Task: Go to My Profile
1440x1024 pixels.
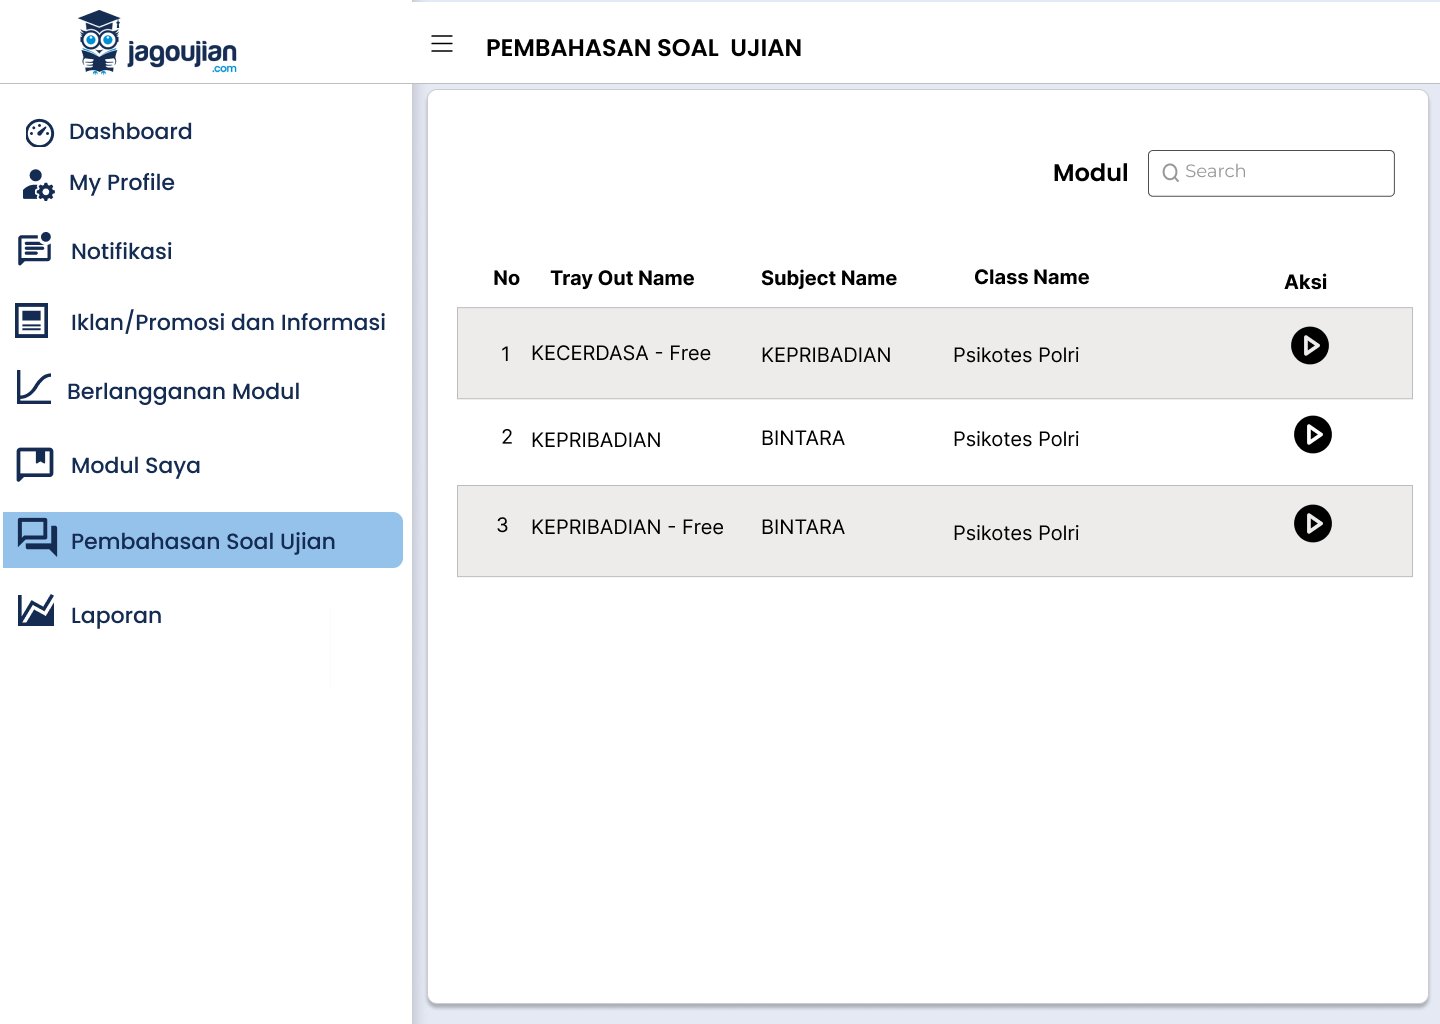Action: coord(122,183)
